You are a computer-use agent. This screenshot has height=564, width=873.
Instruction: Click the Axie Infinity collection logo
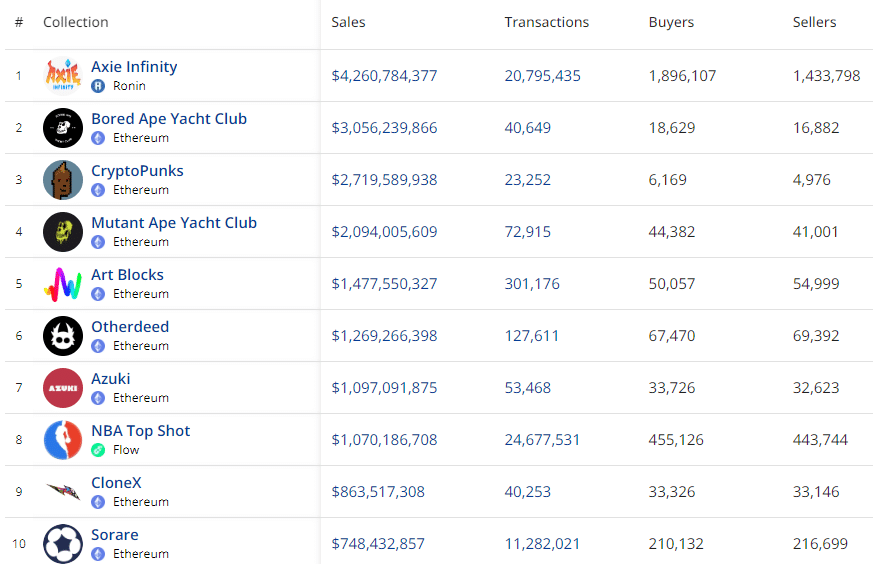coord(62,76)
